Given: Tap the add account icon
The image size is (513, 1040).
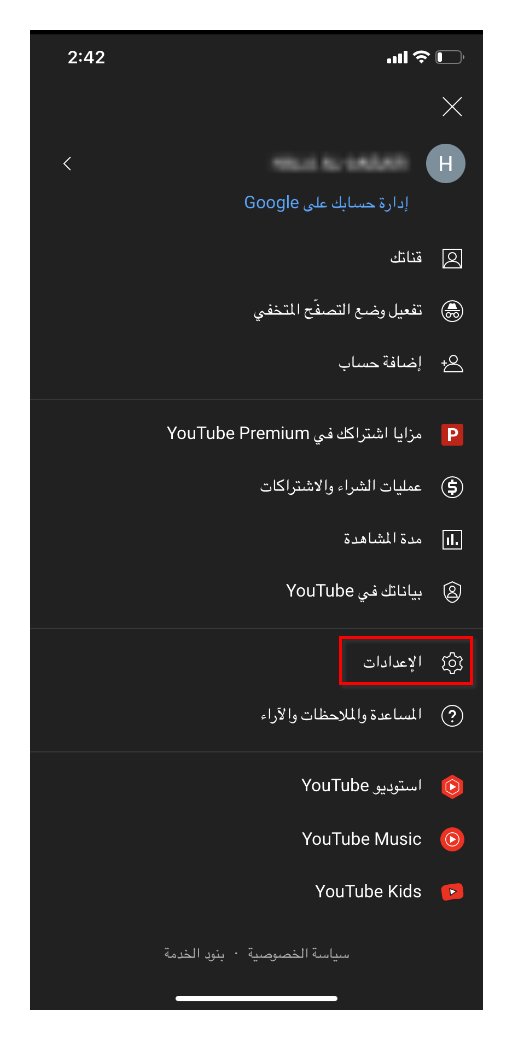Looking at the screenshot, I should coord(452,363).
